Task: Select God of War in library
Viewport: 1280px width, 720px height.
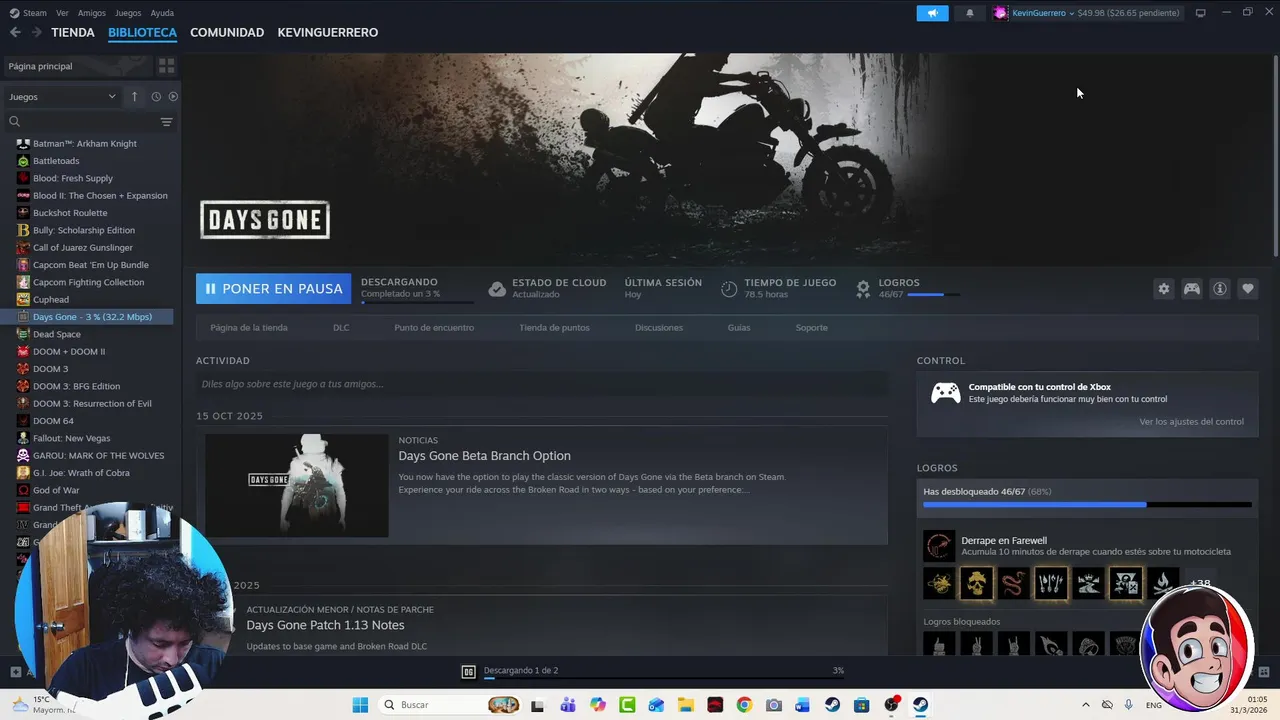Action: pos(56,490)
